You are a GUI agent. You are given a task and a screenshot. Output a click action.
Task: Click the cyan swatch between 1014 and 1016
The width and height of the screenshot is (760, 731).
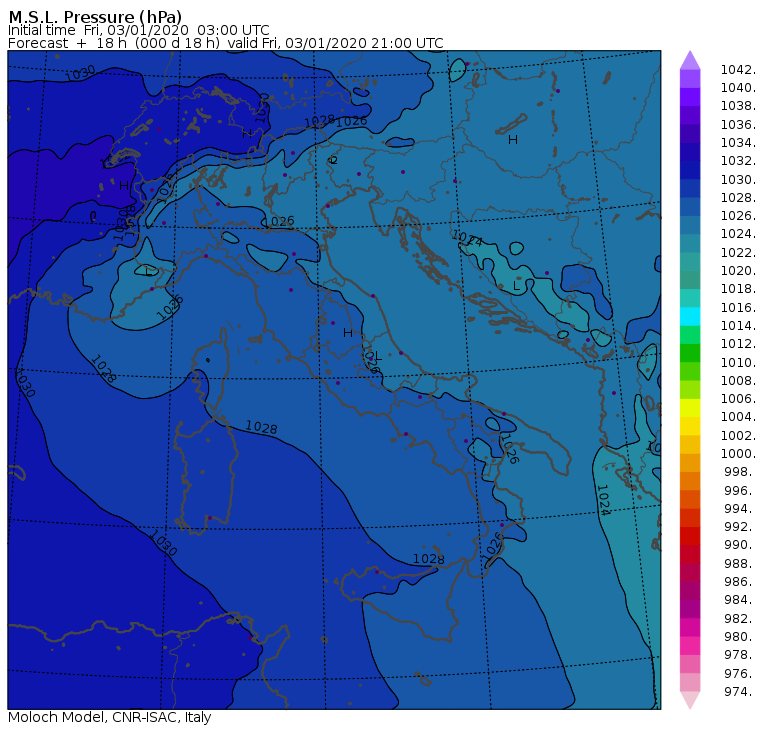click(x=690, y=316)
